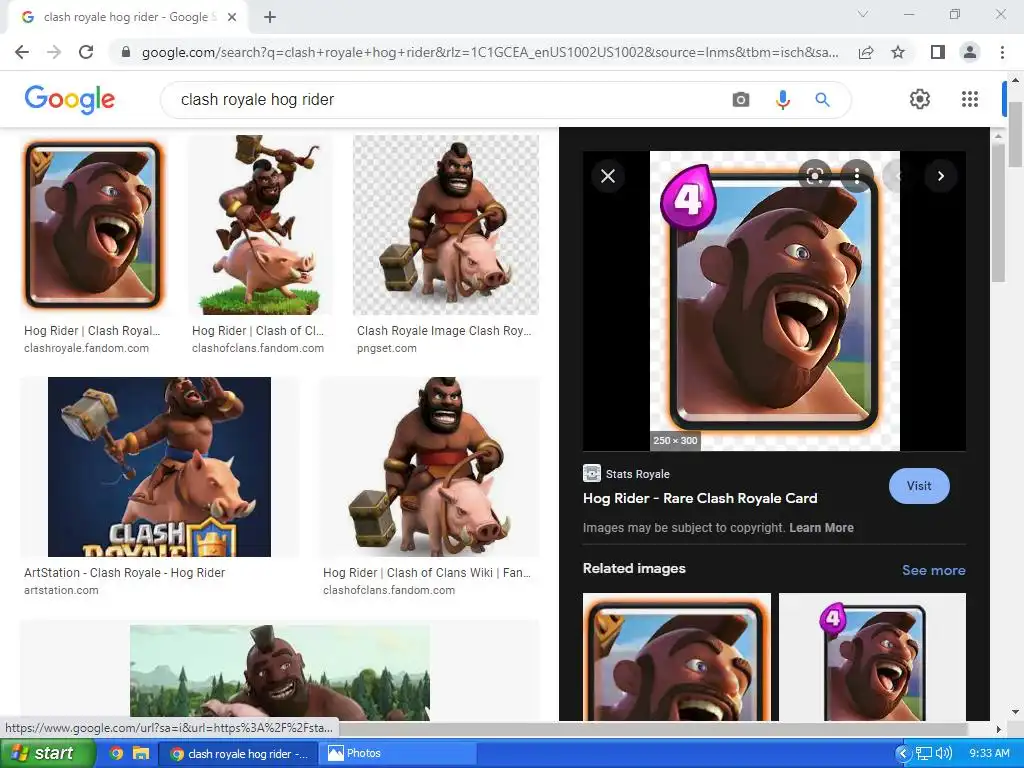Screen dimensions: 1024x768
Task: Close the image preview panel
Action: [608, 176]
